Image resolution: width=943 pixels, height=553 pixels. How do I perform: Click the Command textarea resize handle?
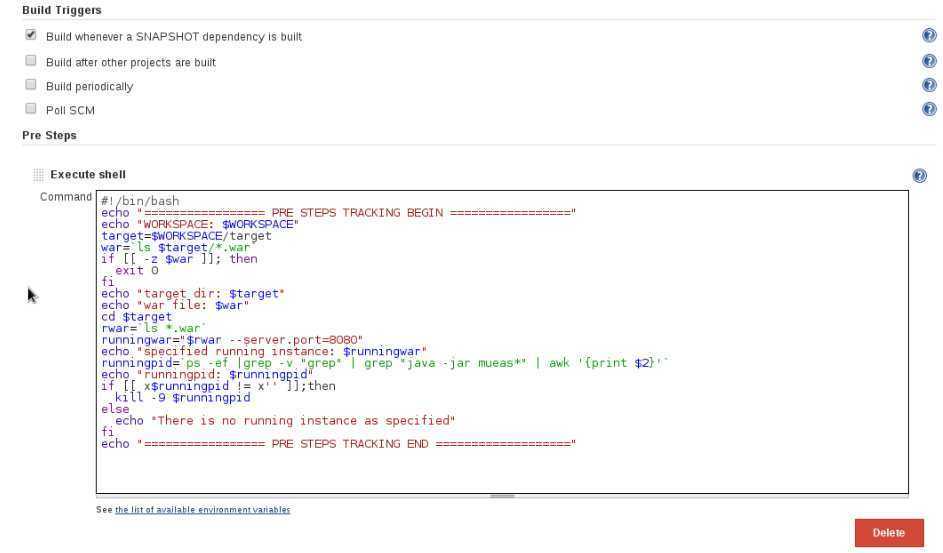(502, 495)
